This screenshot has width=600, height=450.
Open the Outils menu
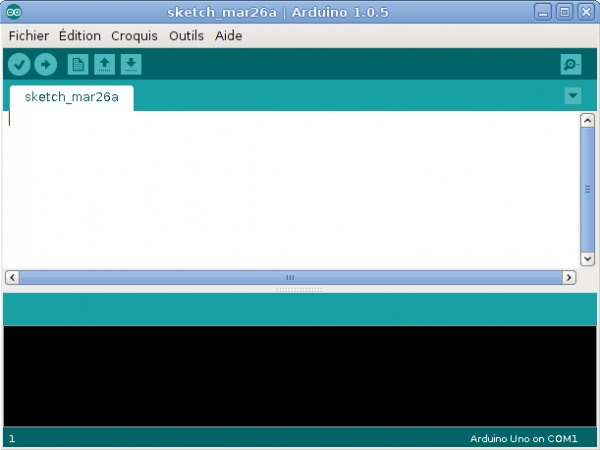[x=186, y=36]
